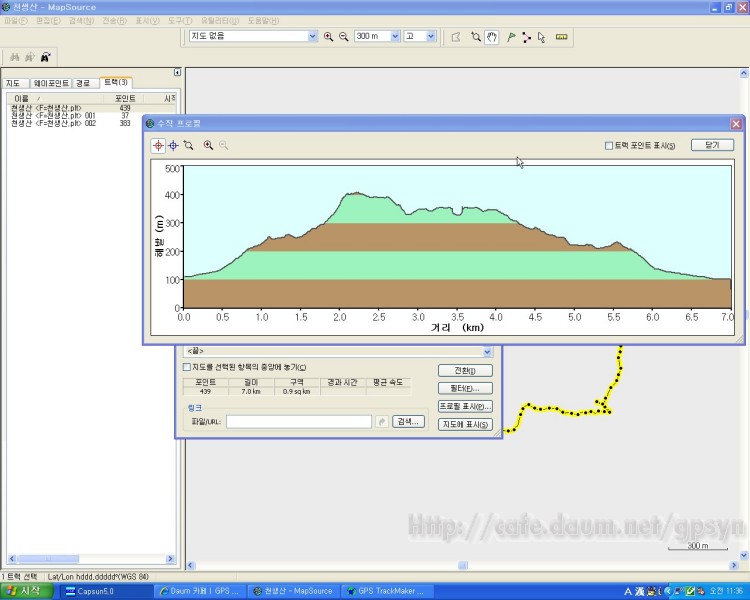750x600 pixels.
Task: Click left panel scroll right arrow
Action: [170, 558]
